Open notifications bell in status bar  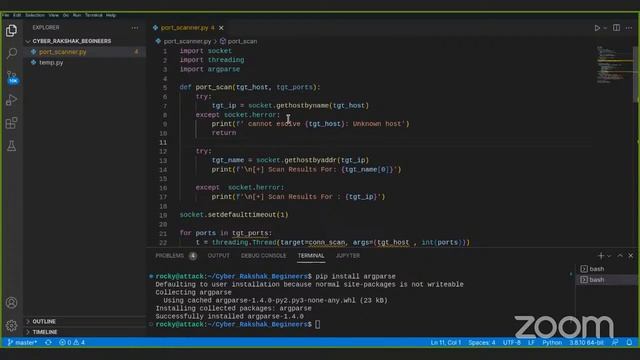[x=629, y=342]
